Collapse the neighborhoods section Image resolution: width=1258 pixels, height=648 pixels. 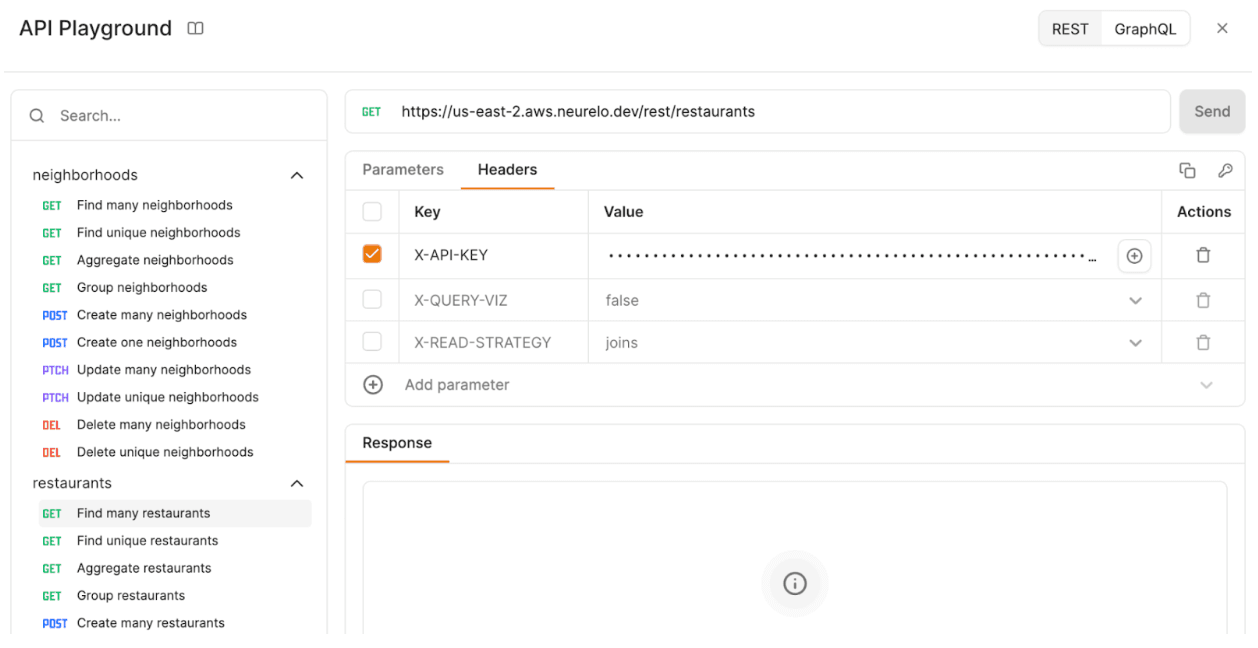pyautogui.click(x=296, y=175)
